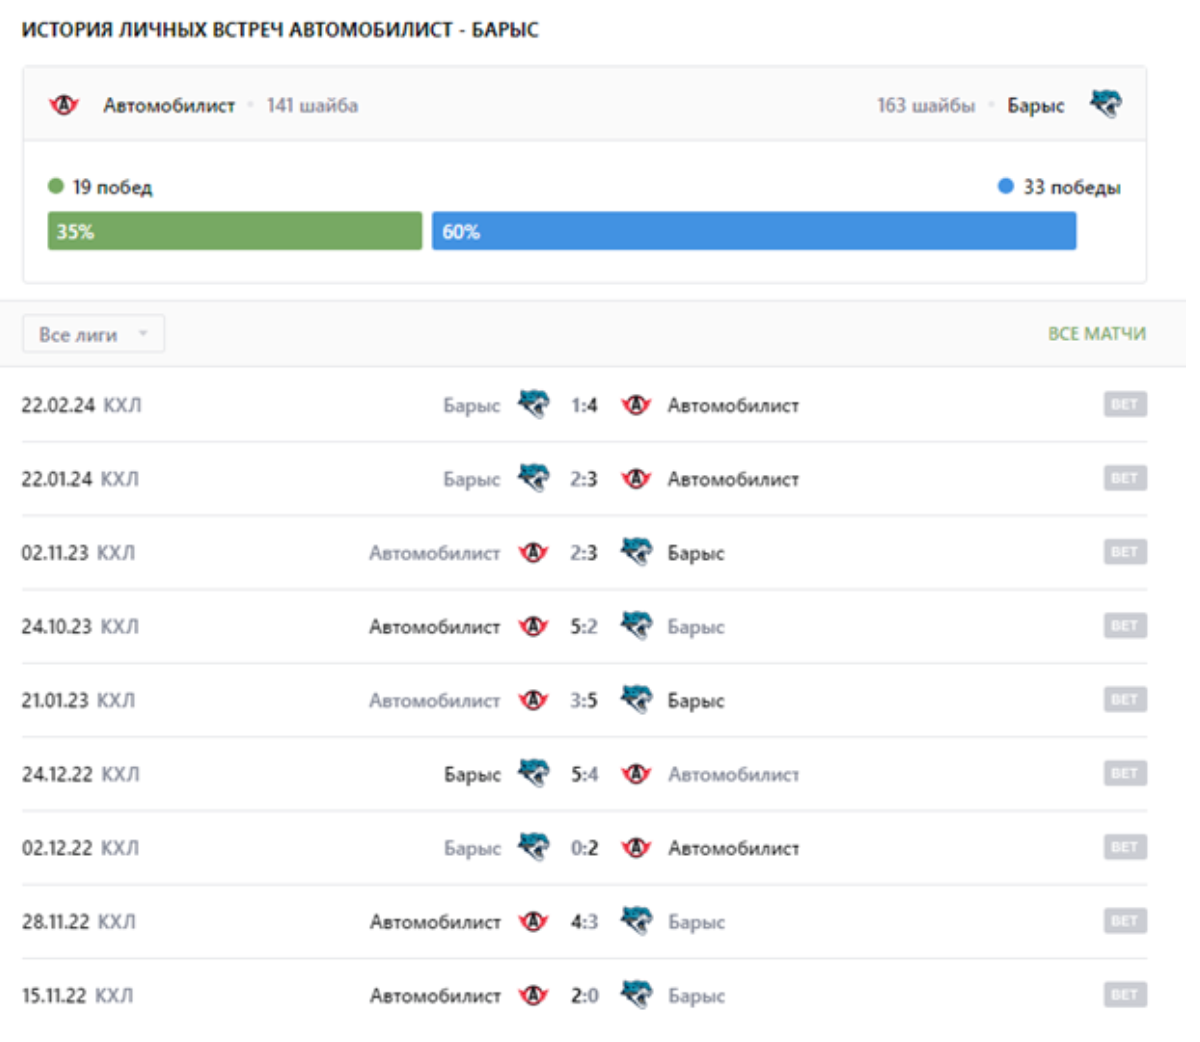The height and width of the screenshot is (1042, 1200).
Task: Click Avtomobilist logo in the header summary
Action: pyautogui.click(x=65, y=105)
